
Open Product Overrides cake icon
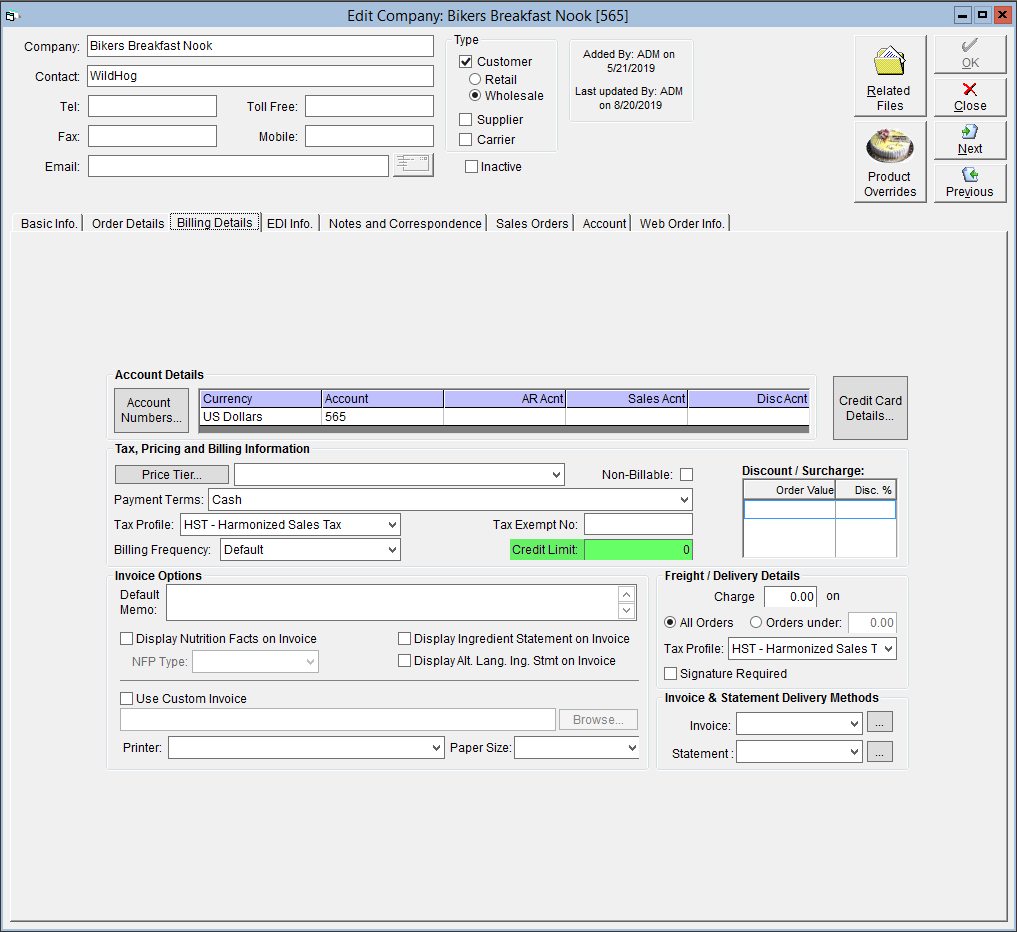coord(890,162)
